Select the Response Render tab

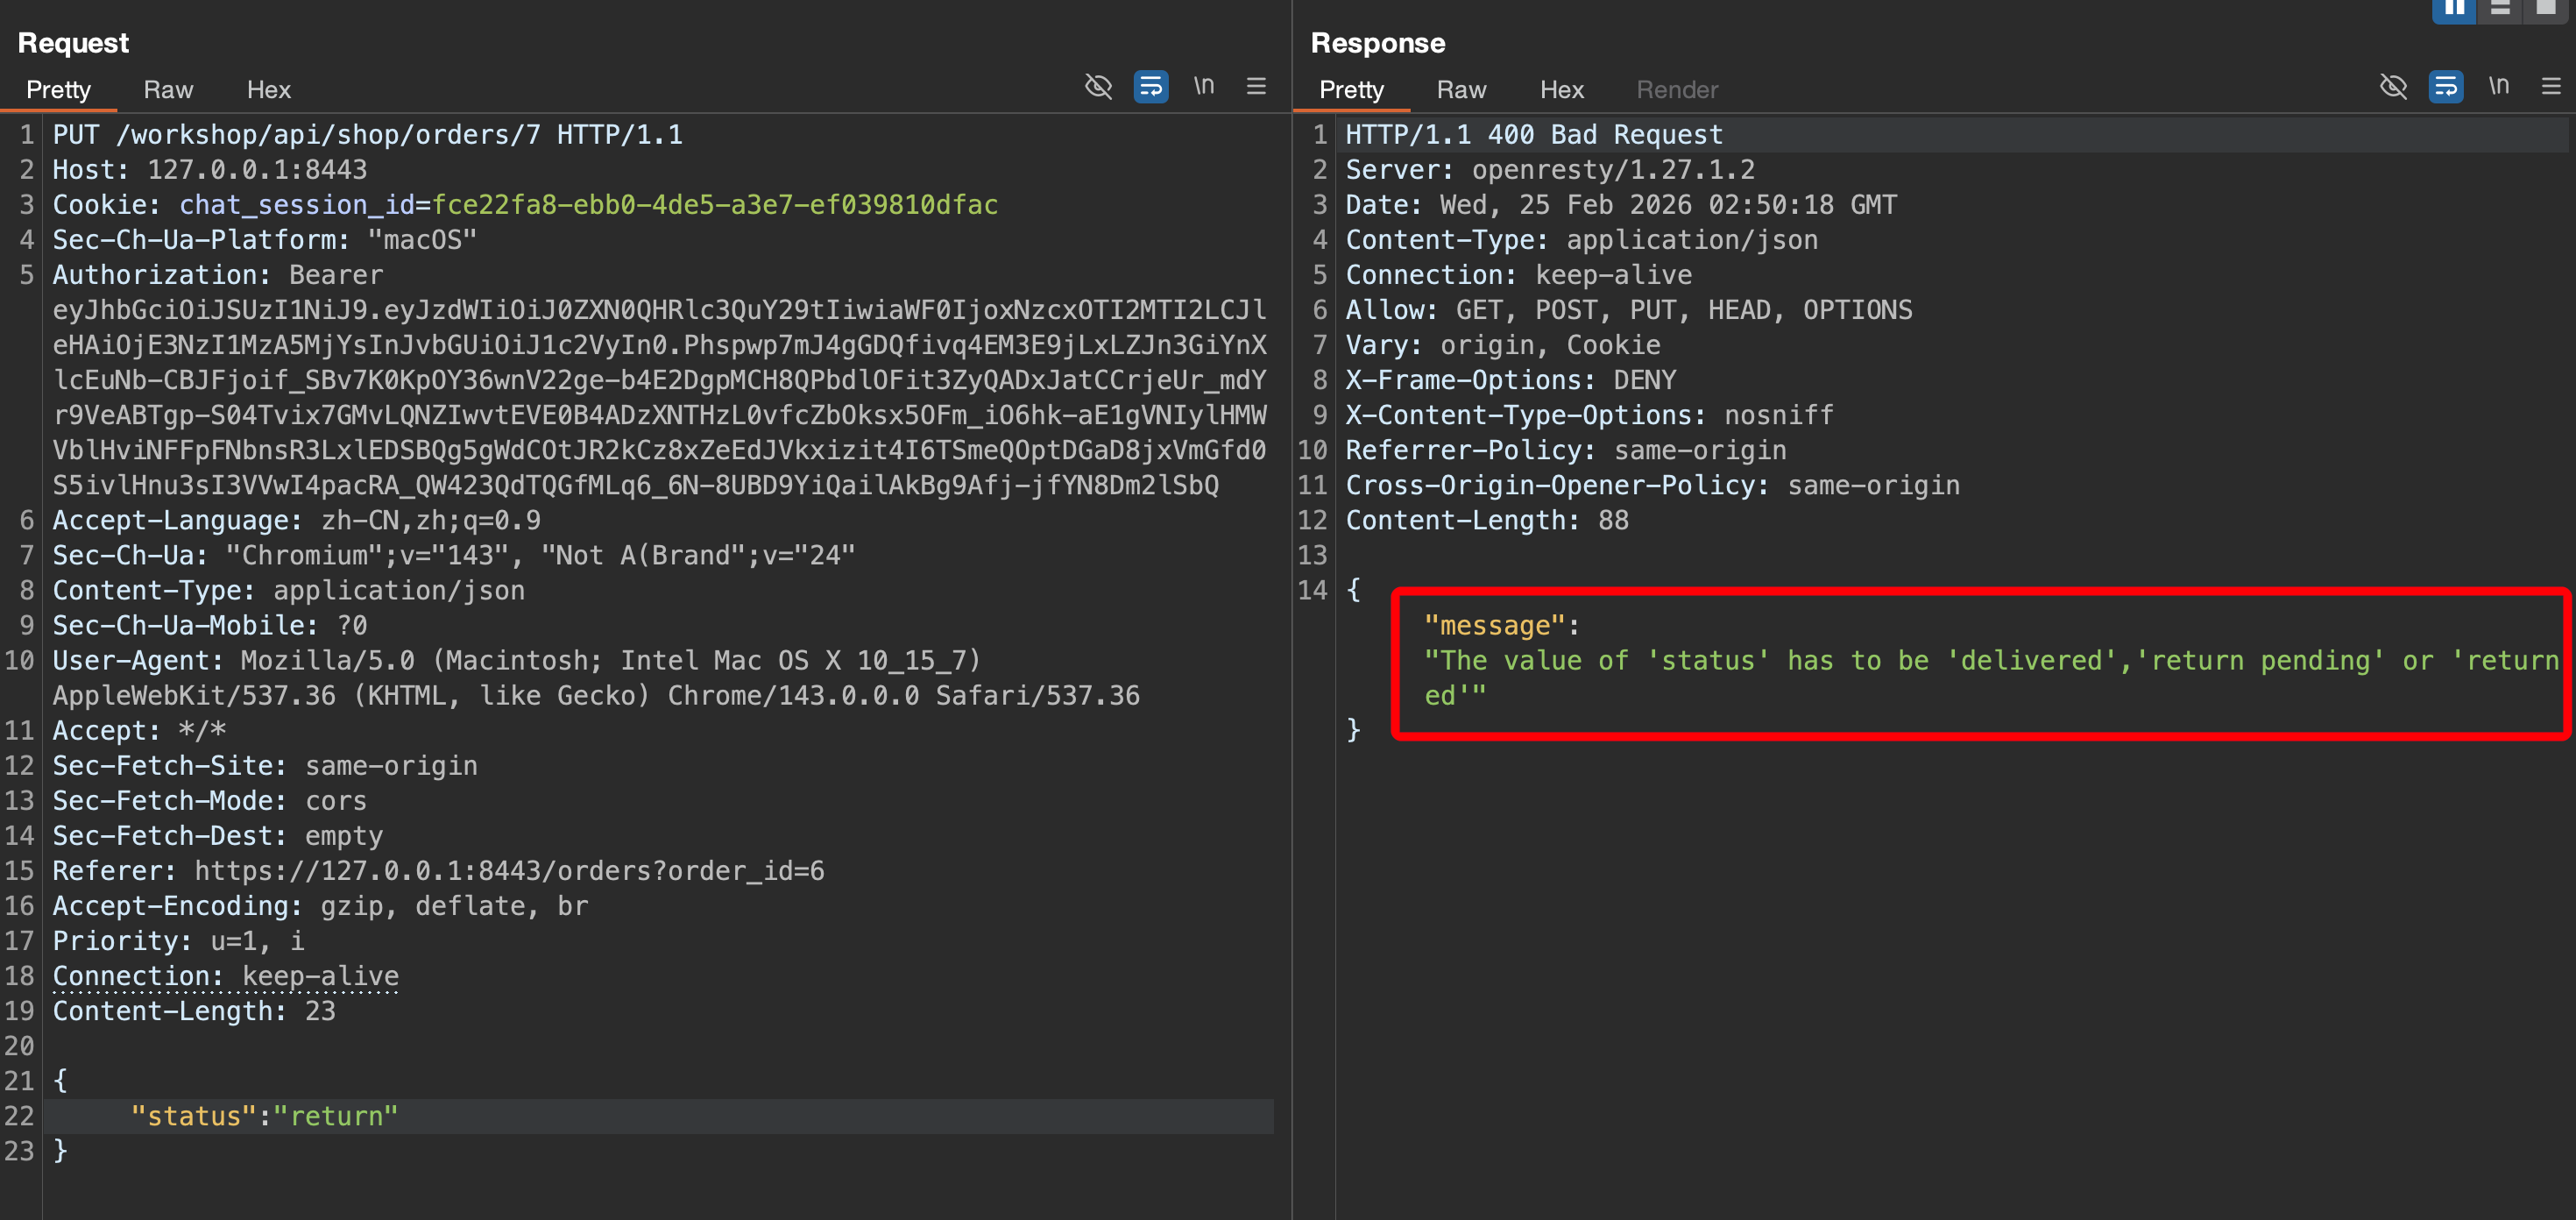click(1677, 90)
